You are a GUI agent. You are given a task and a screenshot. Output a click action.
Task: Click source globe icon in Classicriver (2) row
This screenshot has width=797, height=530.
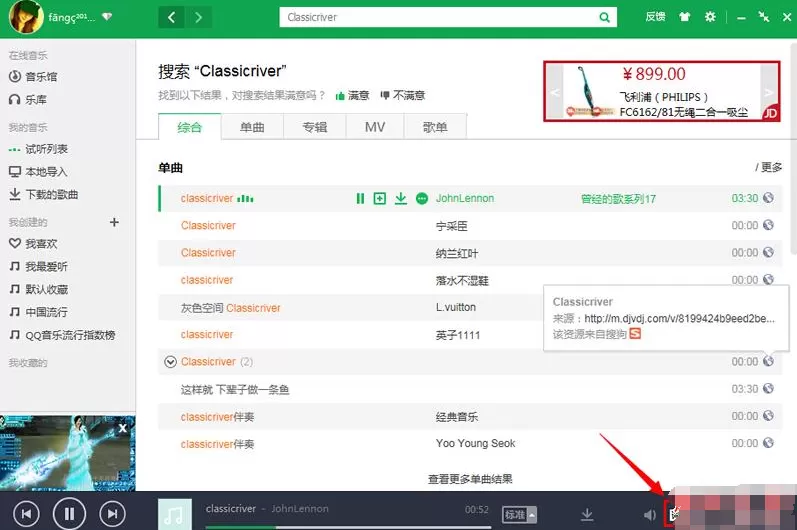[768, 361]
